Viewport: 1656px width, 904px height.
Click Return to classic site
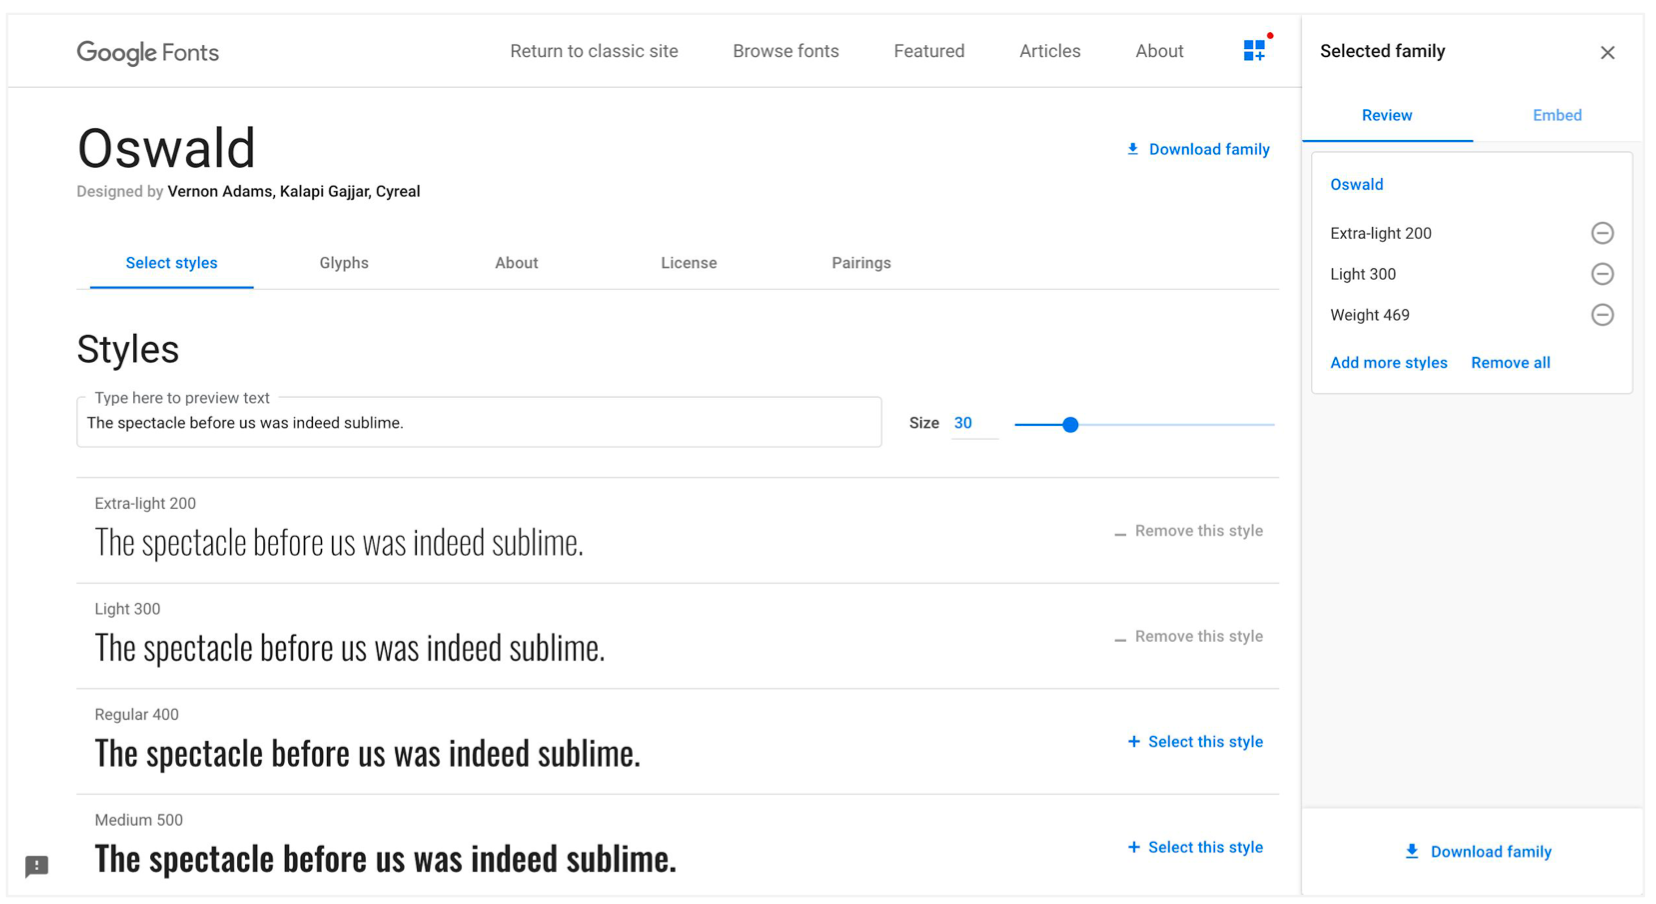594,51
